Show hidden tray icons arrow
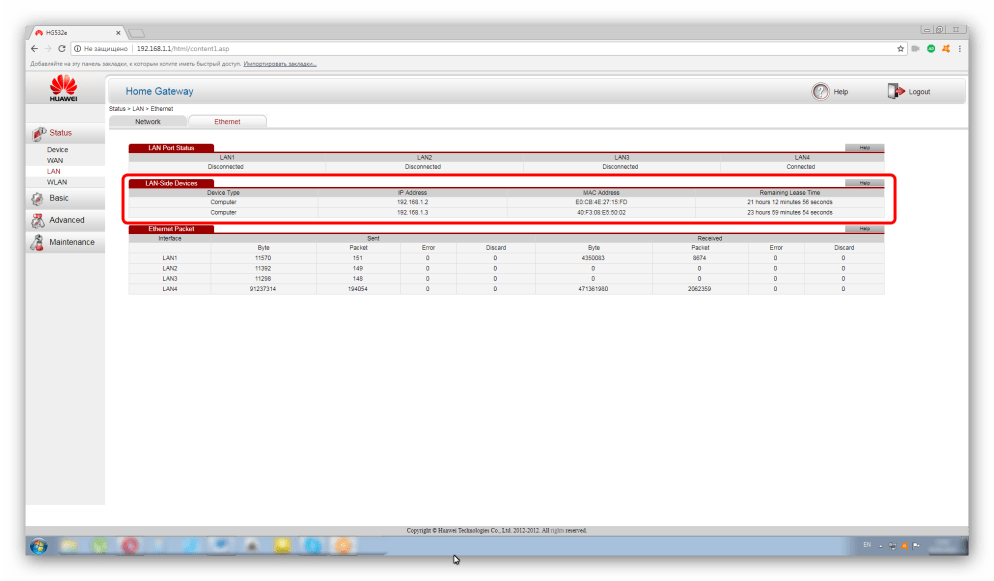The height and width of the screenshot is (581, 994). pyautogui.click(x=881, y=546)
